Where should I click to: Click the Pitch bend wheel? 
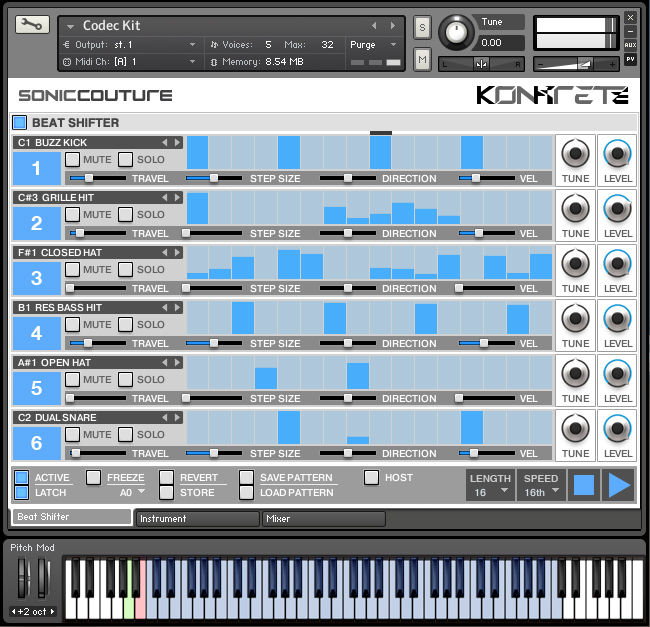click(x=24, y=578)
